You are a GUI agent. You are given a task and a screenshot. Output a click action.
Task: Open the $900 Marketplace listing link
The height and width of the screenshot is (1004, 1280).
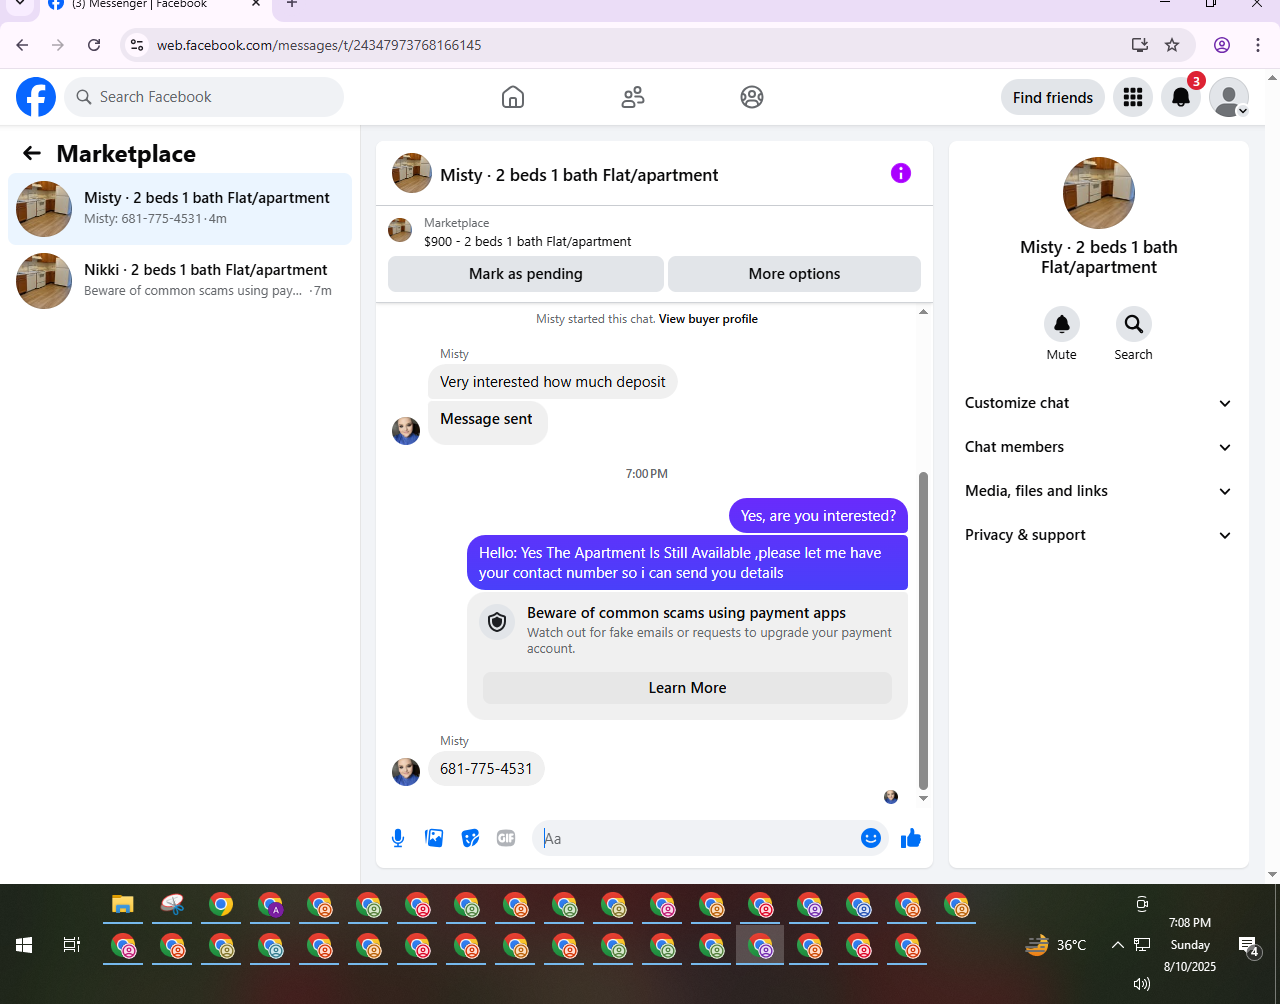click(527, 241)
